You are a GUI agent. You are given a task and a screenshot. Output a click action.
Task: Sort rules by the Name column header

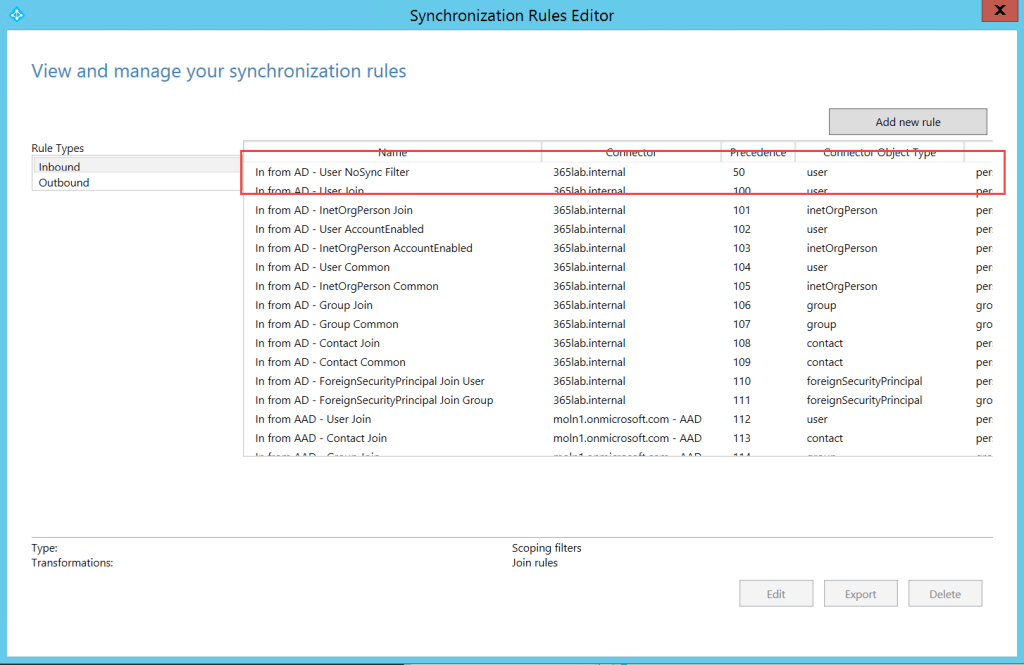(392, 152)
